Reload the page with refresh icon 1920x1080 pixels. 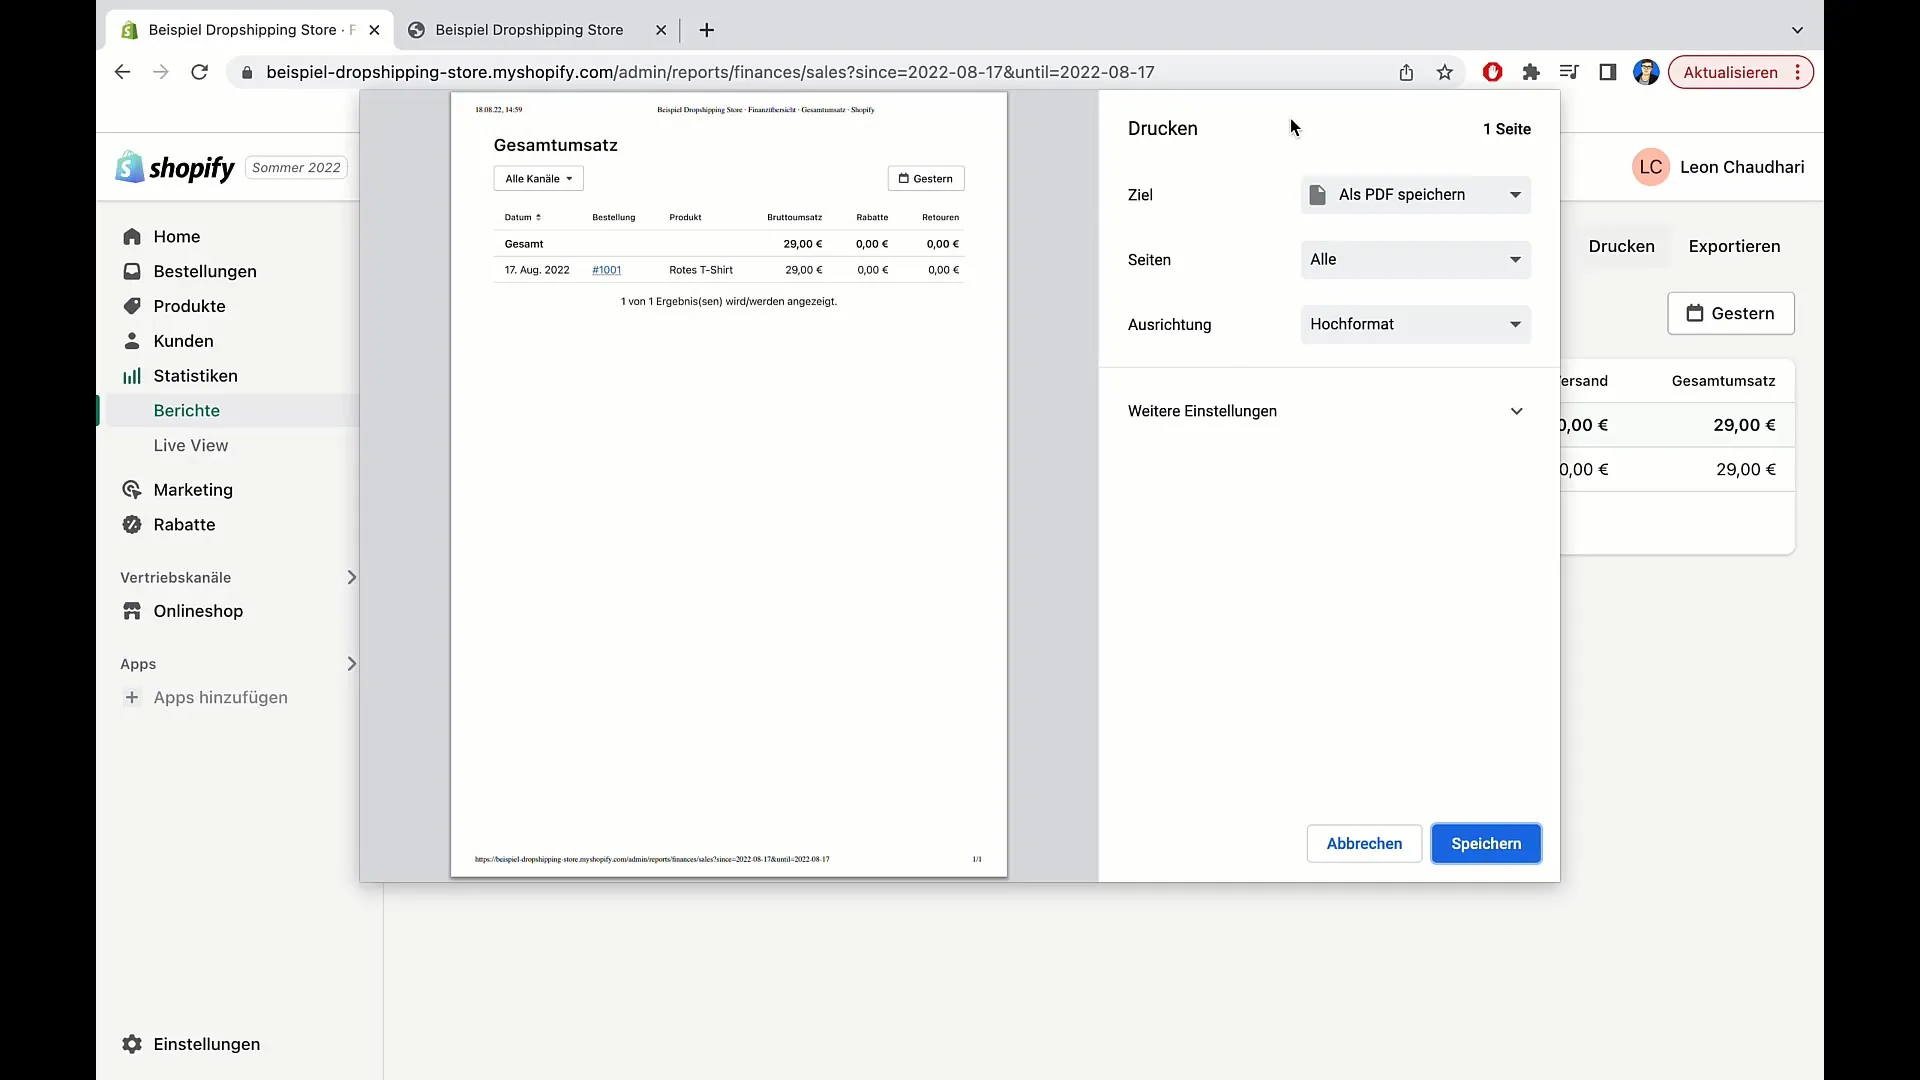coord(199,72)
